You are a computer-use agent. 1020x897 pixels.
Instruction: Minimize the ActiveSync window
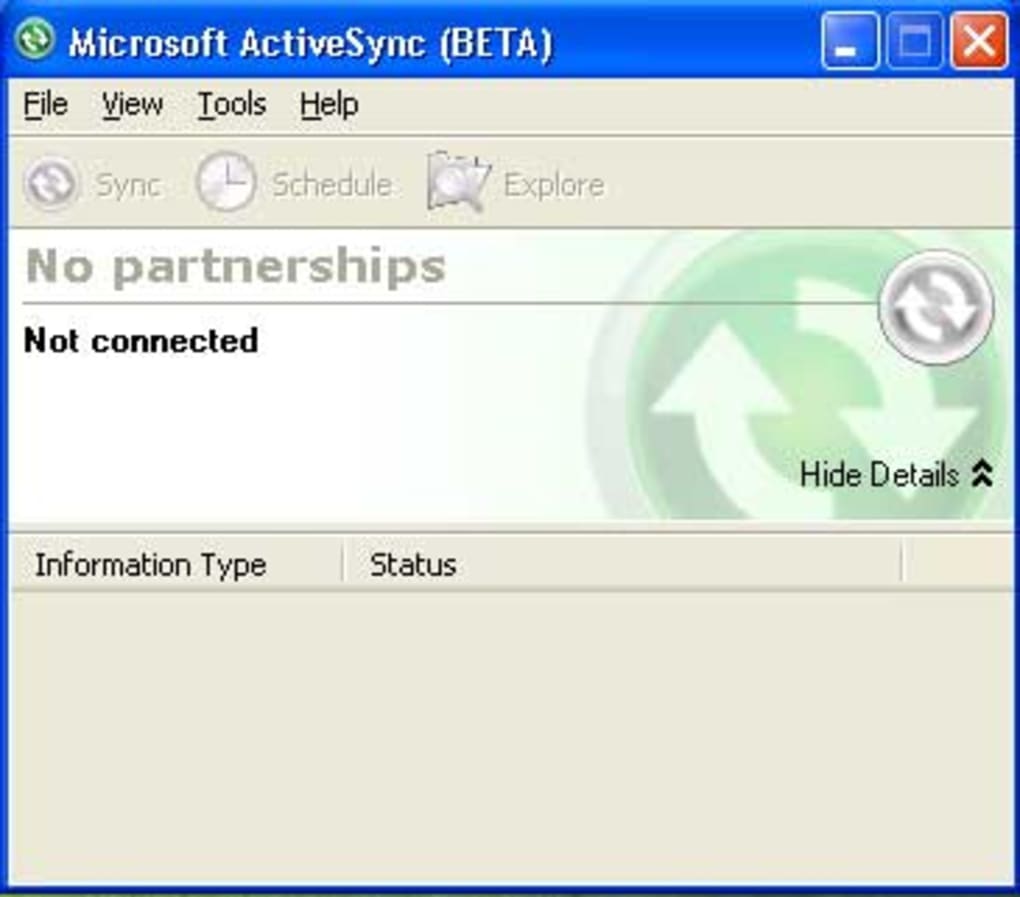(849, 42)
